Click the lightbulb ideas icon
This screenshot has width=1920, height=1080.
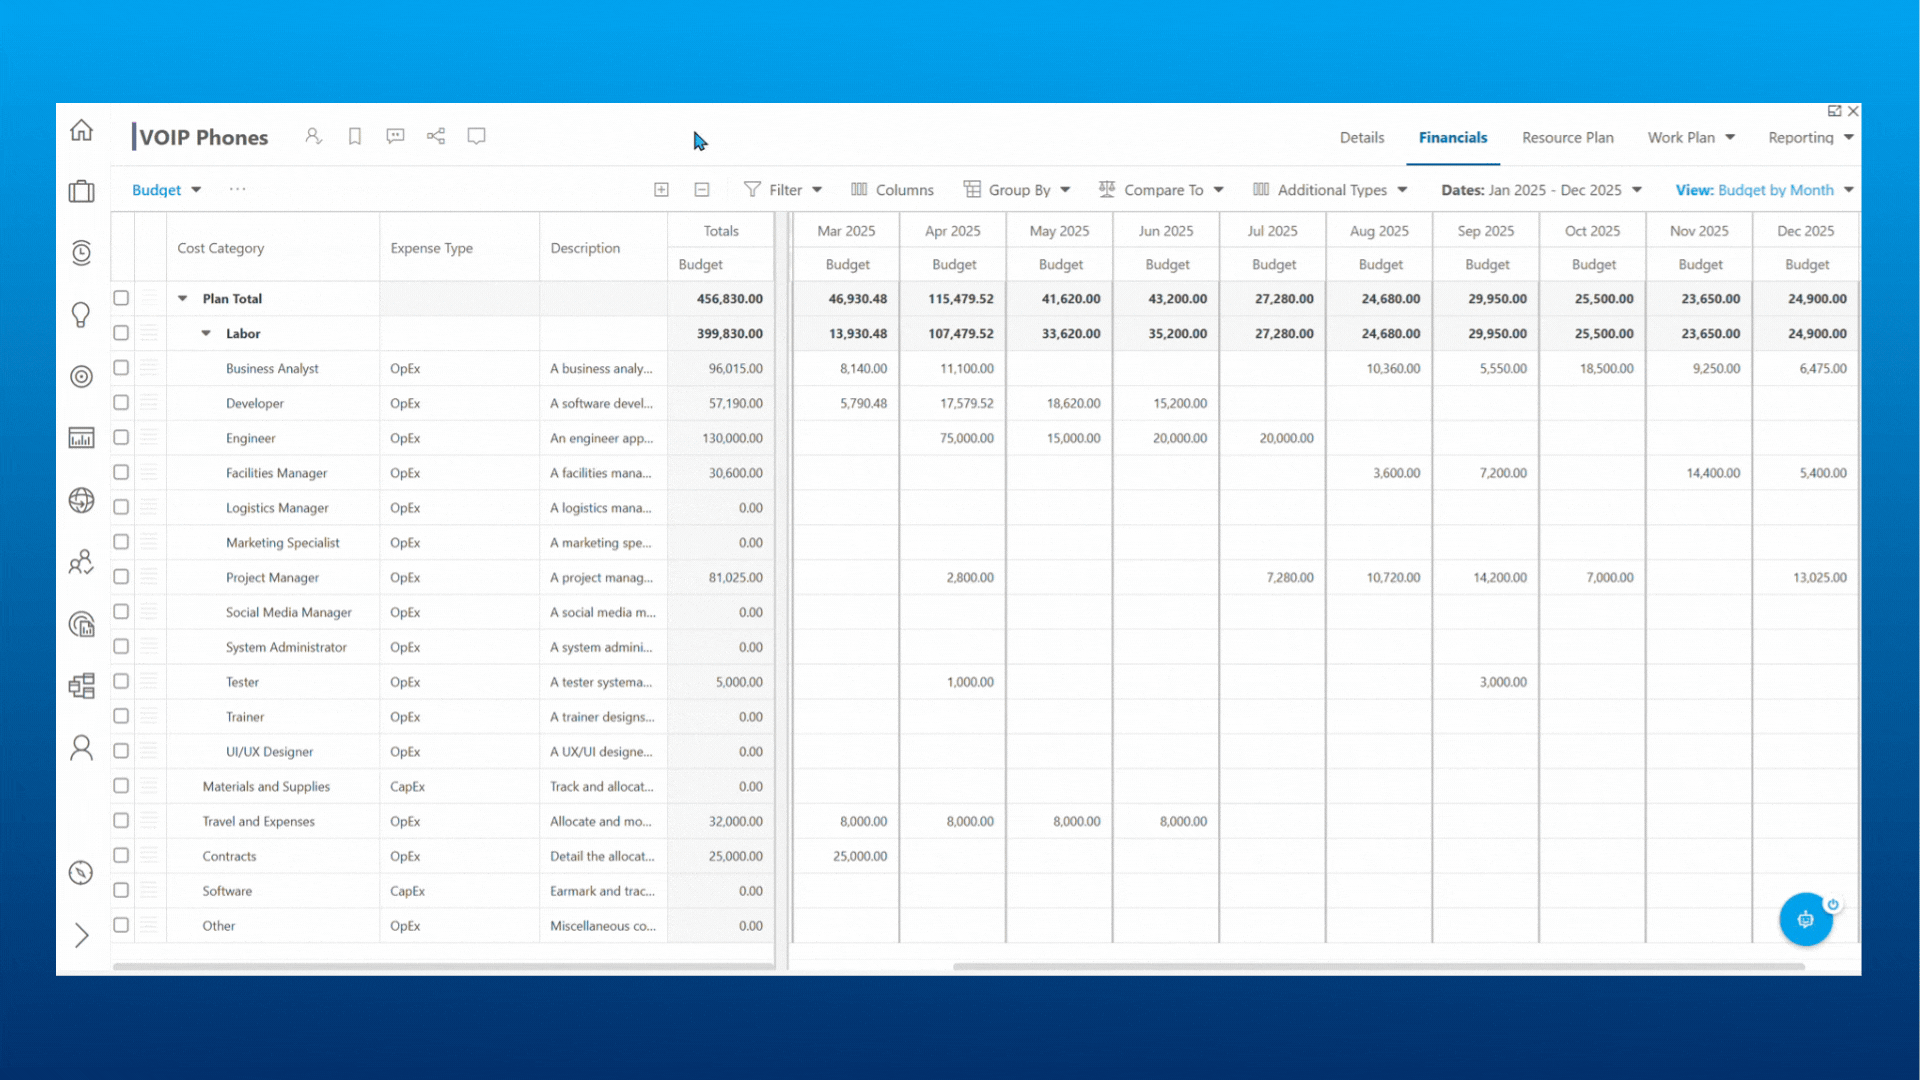[x=81, y=314]
